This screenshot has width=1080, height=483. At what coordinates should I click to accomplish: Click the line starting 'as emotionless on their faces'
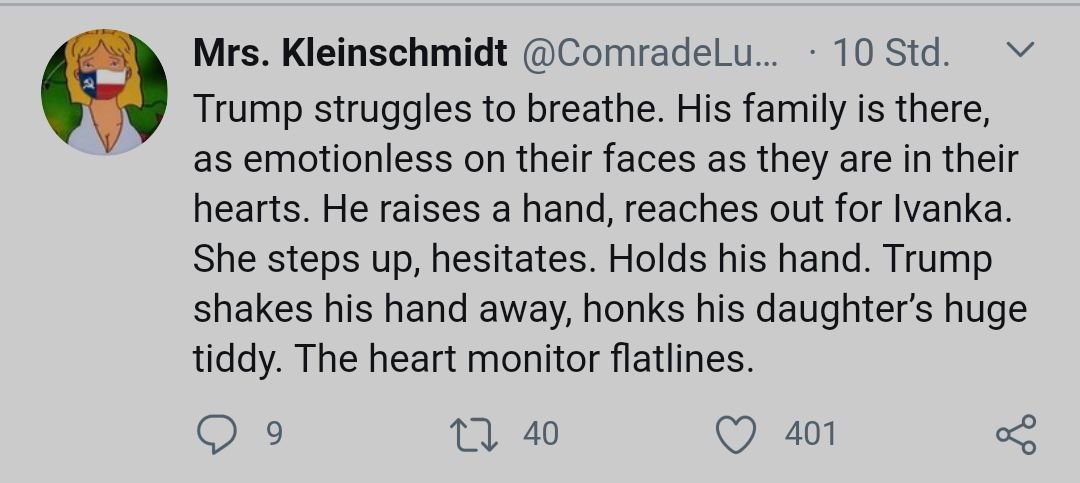[605, 160]
